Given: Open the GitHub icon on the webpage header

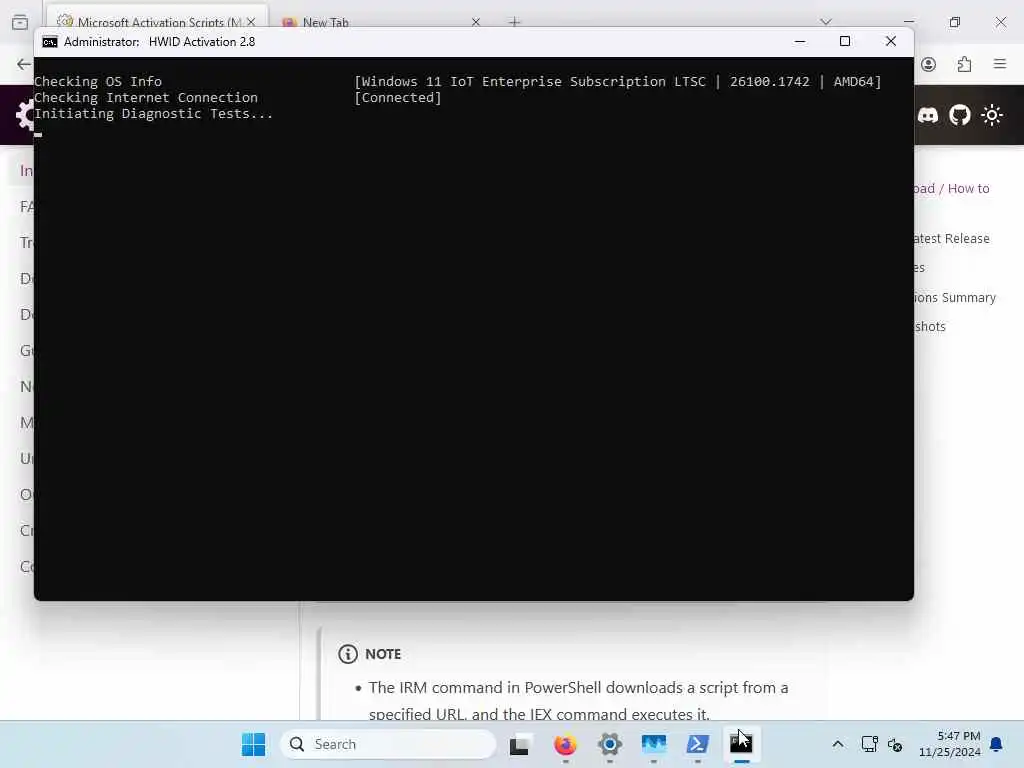Looking at the screenshot, I should tap(959, 116).
